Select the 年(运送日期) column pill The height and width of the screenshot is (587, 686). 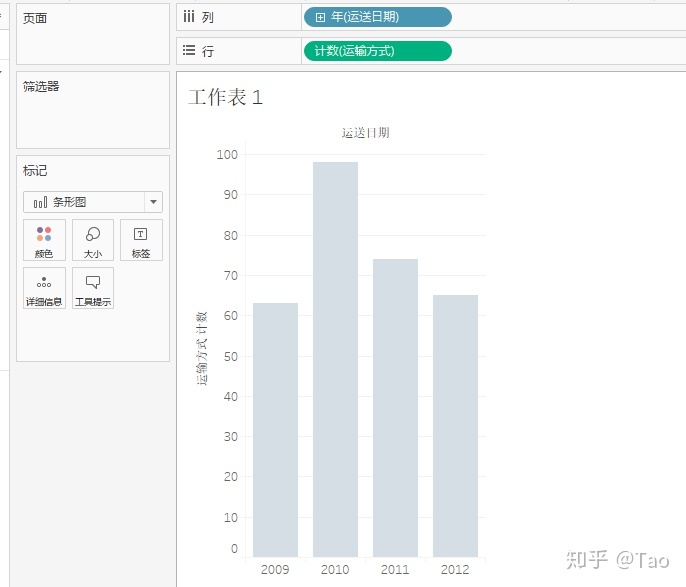378,17
